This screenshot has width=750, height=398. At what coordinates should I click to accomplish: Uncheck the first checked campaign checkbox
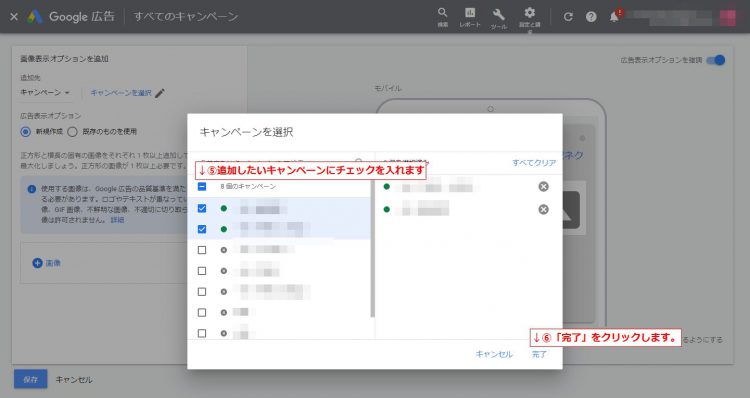[202, 209]
